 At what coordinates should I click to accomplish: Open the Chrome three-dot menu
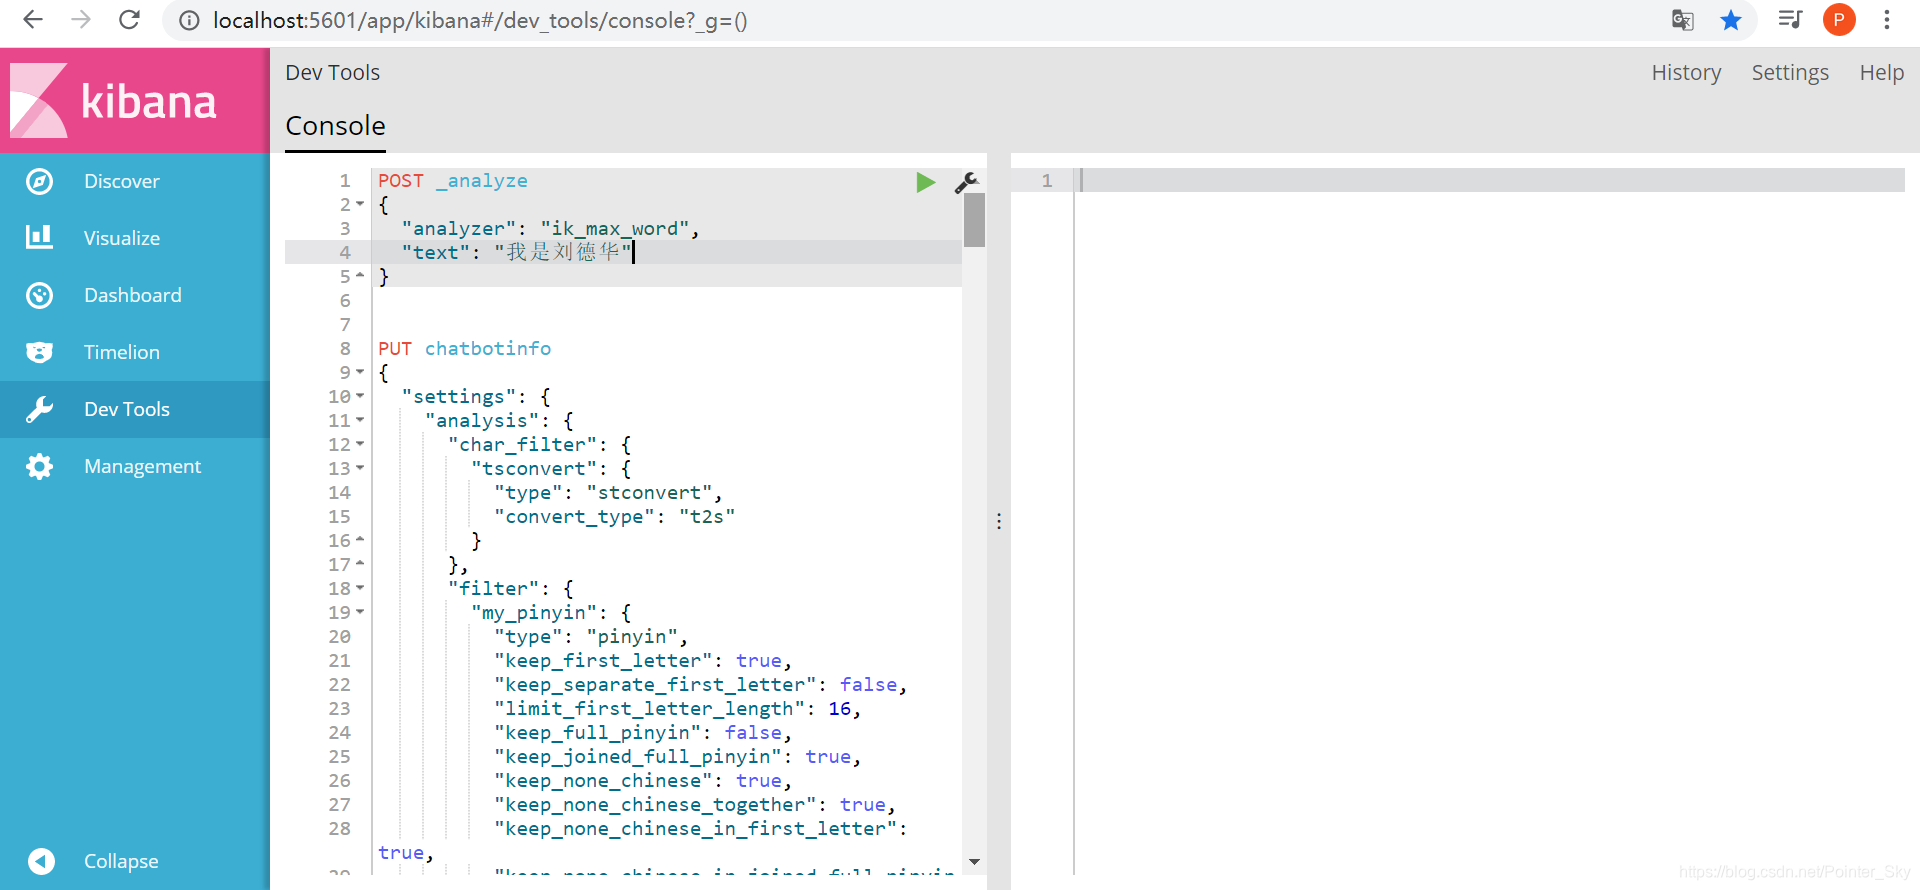coord(1887,20)
